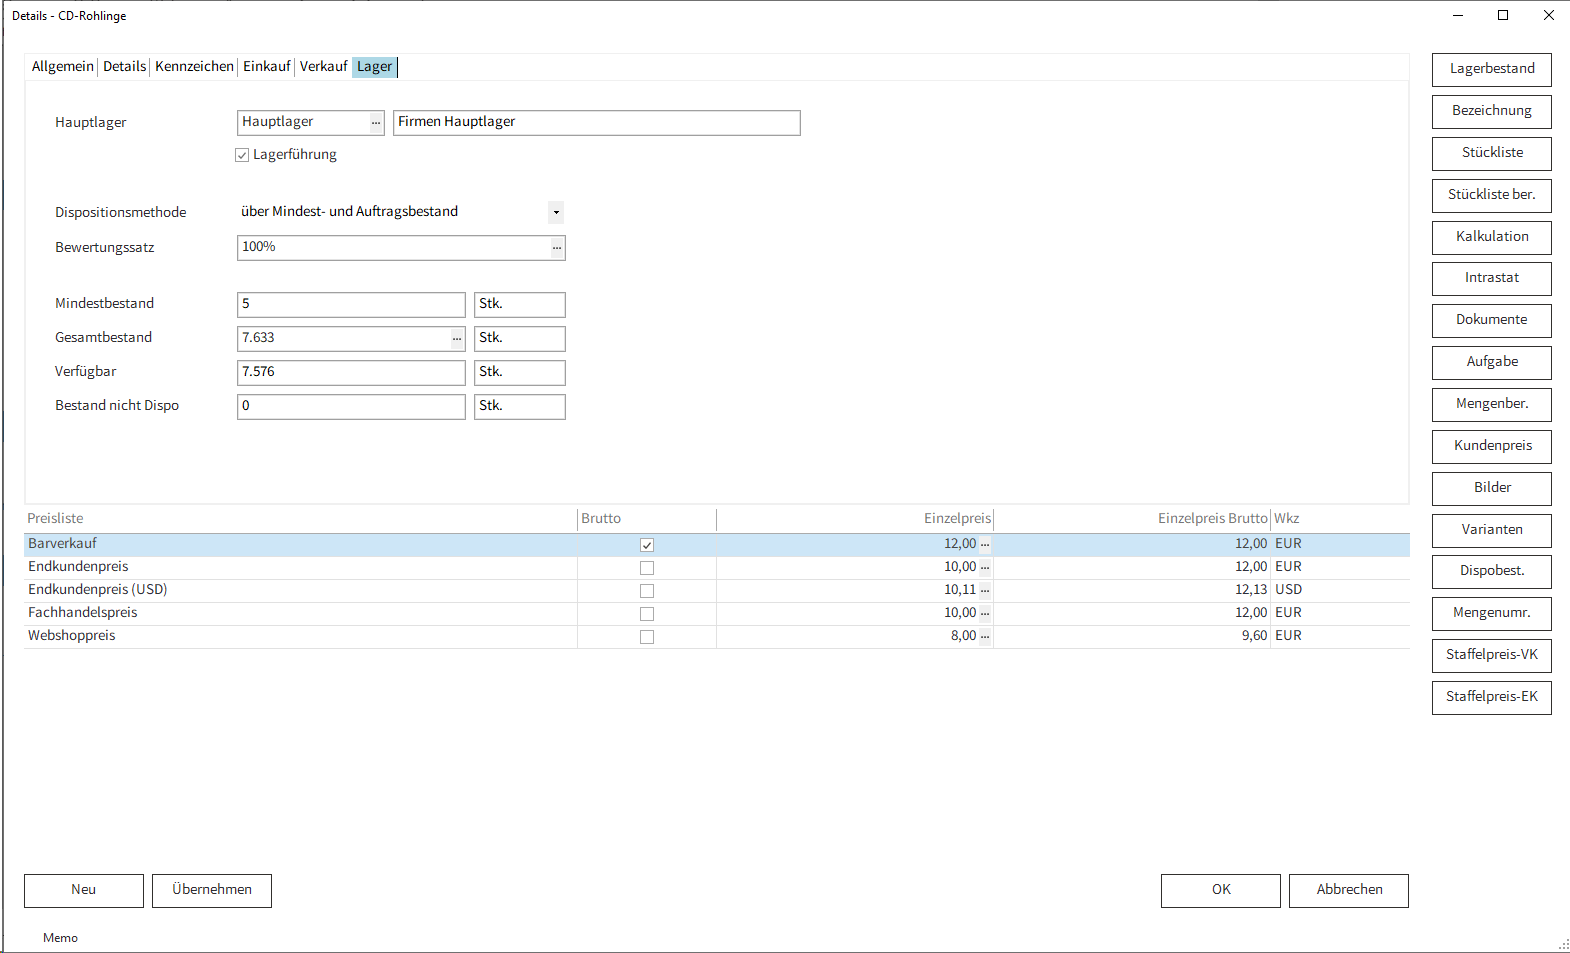Click the Lagerbestand button
The width and height of the screenshot is (1570, 953).
[1491, 69]
